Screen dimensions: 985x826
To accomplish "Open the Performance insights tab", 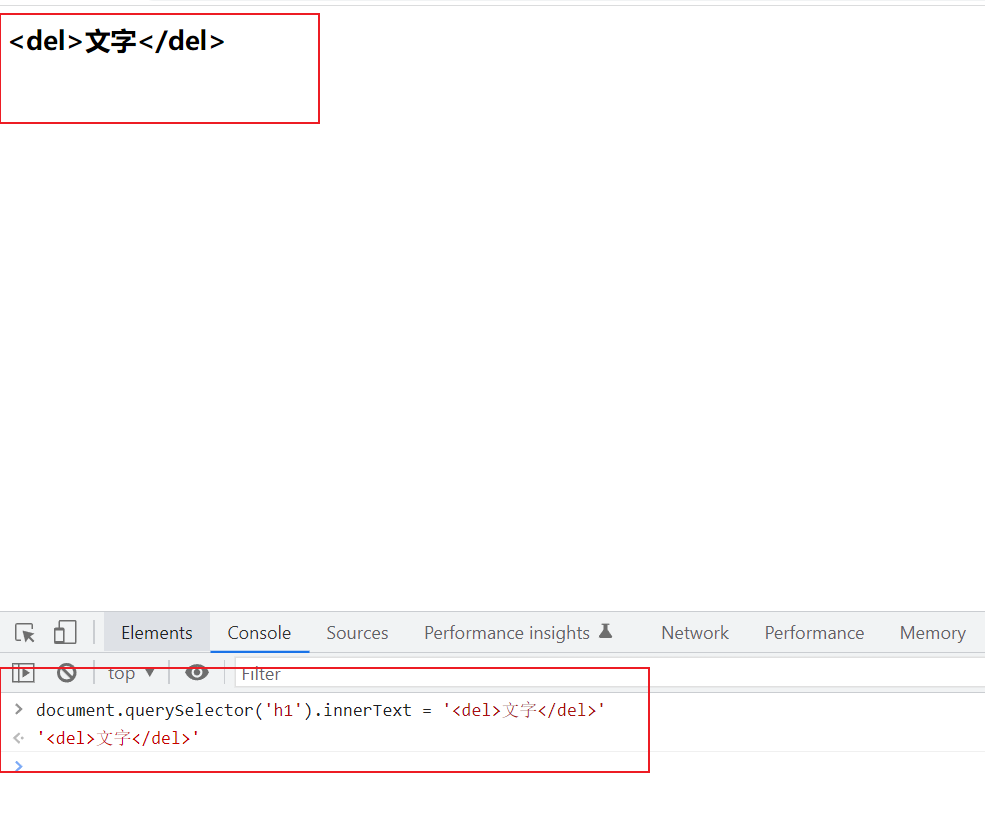I will 506,633.
